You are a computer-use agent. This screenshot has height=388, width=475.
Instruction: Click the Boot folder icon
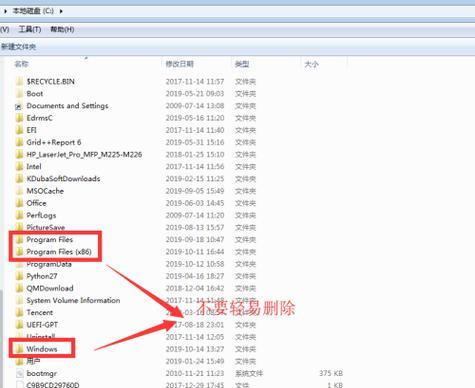click(x=20, y=94)
